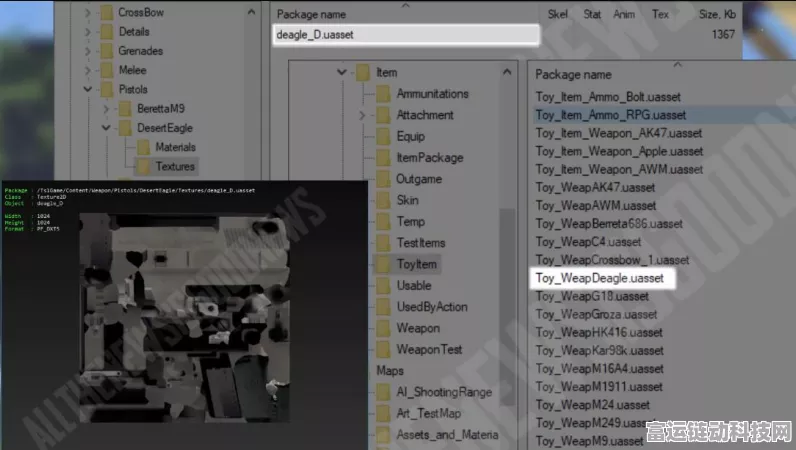Sort by Tex column header

coord(660,15)
